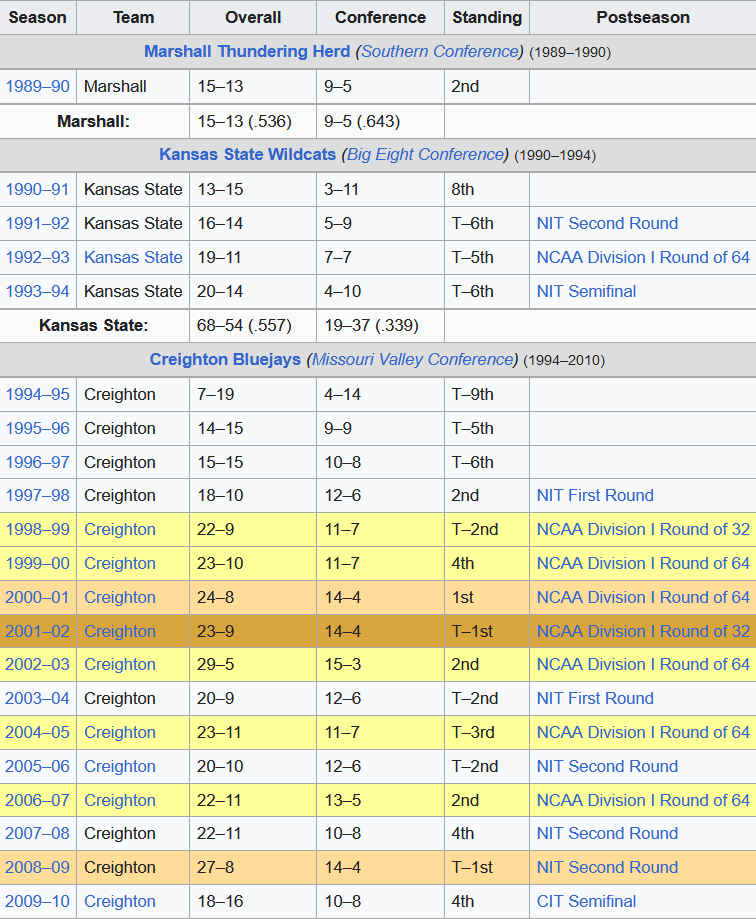Image resolution: width=756 pixels, height=919 pixels.
Task: Open the Southern Conference link
Action: [440, 52]
